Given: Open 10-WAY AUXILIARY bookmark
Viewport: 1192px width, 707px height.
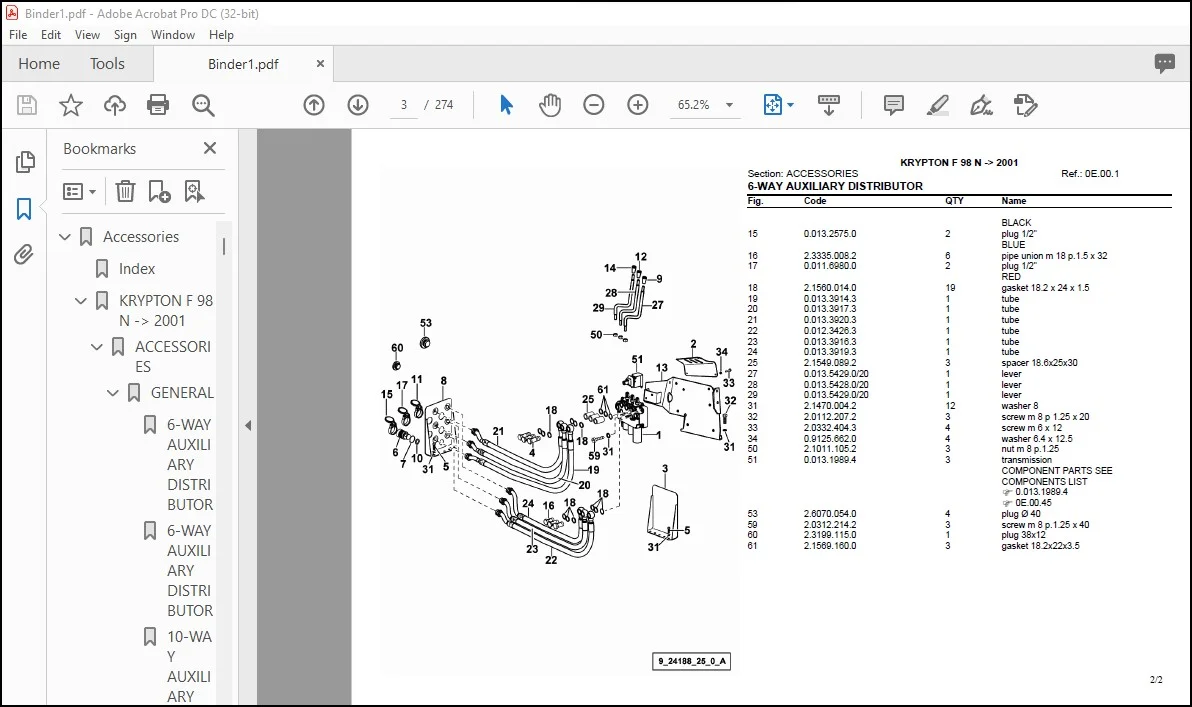Looking at the screenshot, I should click(190, 667).
